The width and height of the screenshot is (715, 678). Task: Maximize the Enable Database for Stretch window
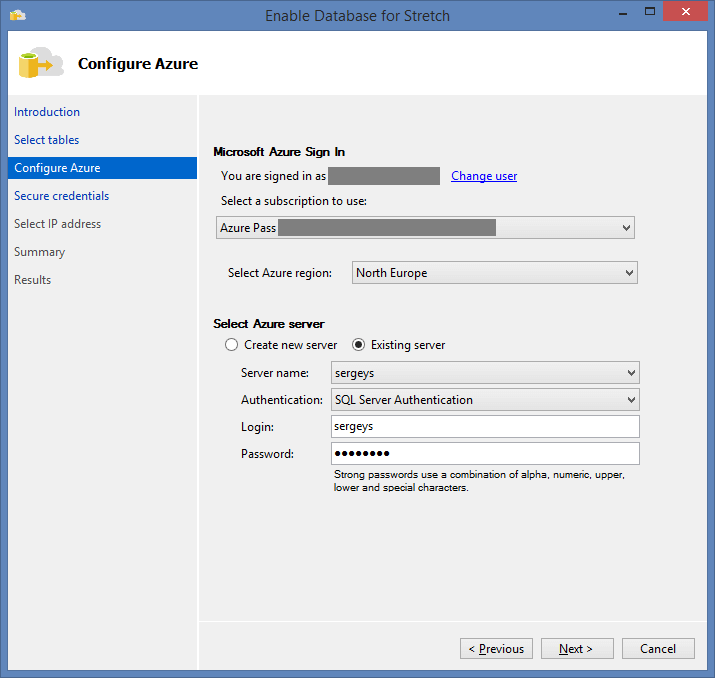click(650, 12)
